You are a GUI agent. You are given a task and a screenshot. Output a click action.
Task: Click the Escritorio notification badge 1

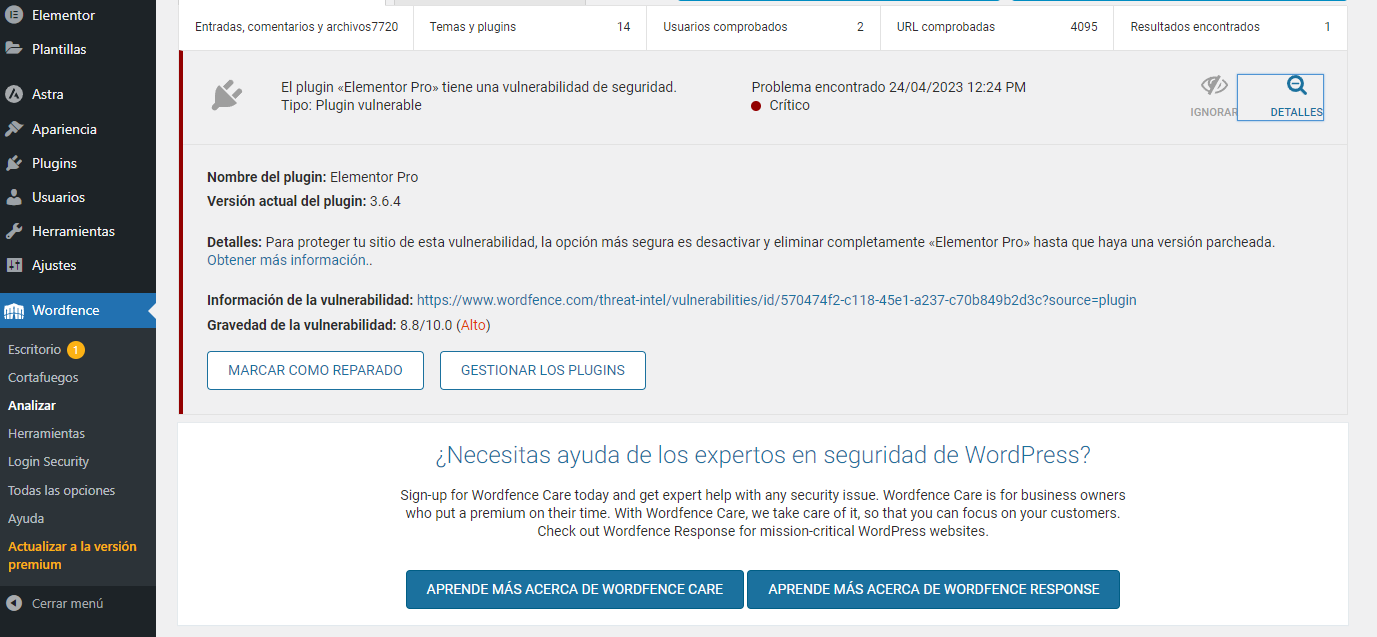tap(76, 350)
